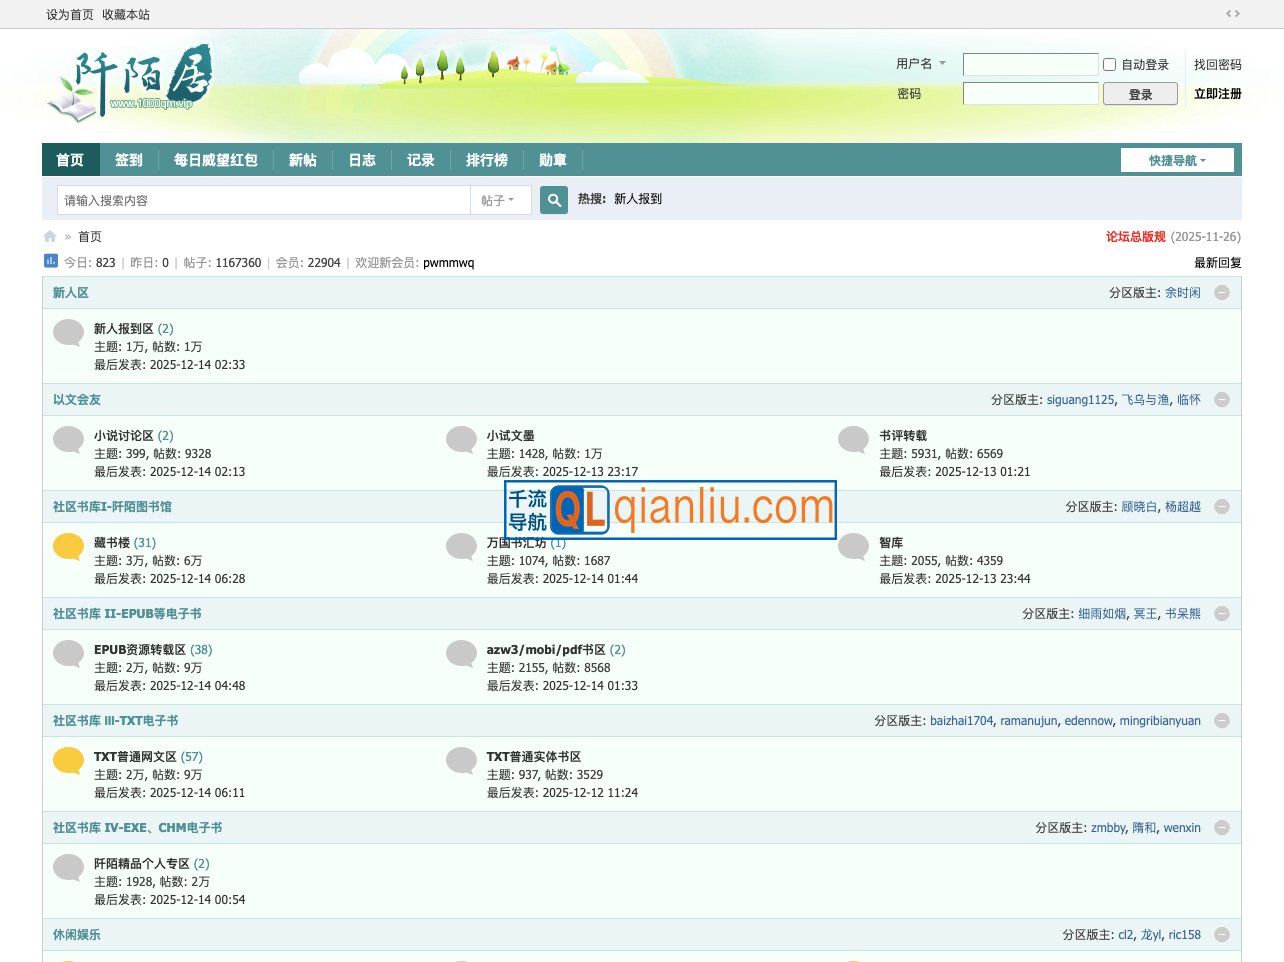
Task: Click the 新人报到区 gray bubble icon
Action: pyautogui.click(x=68, y=332)
